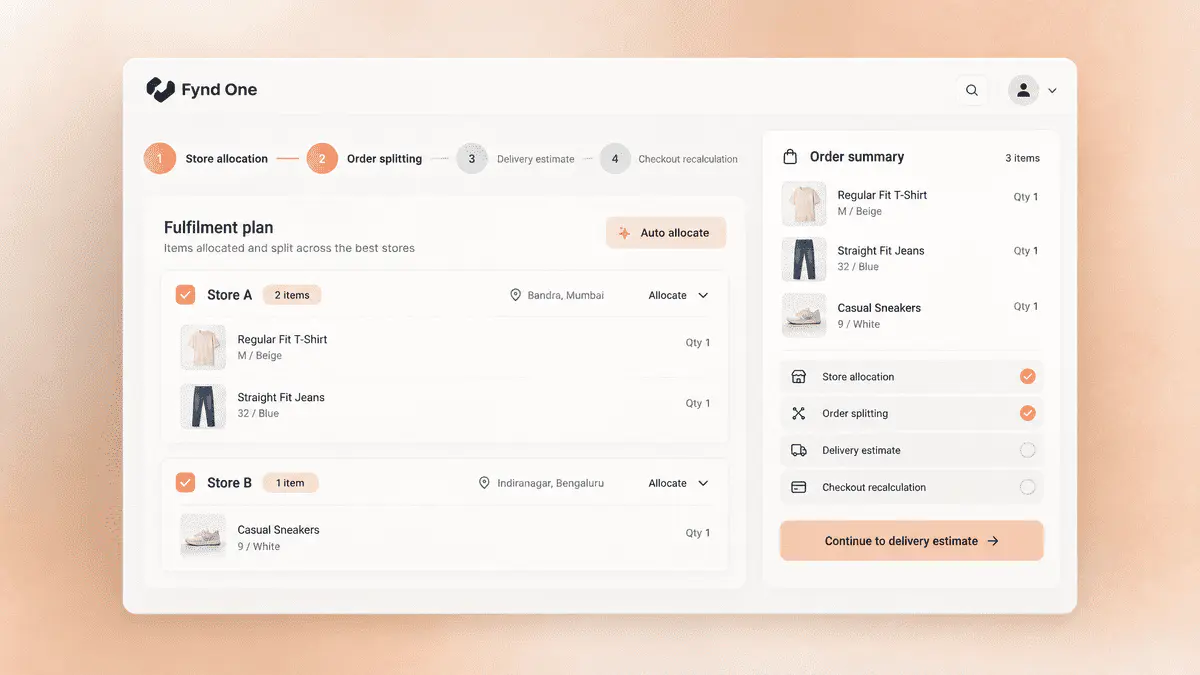
Task: Click the arrow on Continue to delivery estimate
Action: tap(993, 541)
